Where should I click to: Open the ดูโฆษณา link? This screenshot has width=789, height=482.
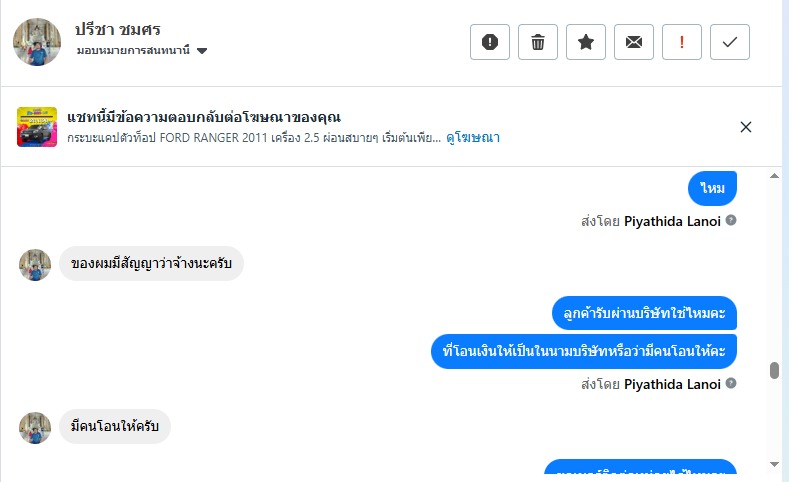click(473, 137)
